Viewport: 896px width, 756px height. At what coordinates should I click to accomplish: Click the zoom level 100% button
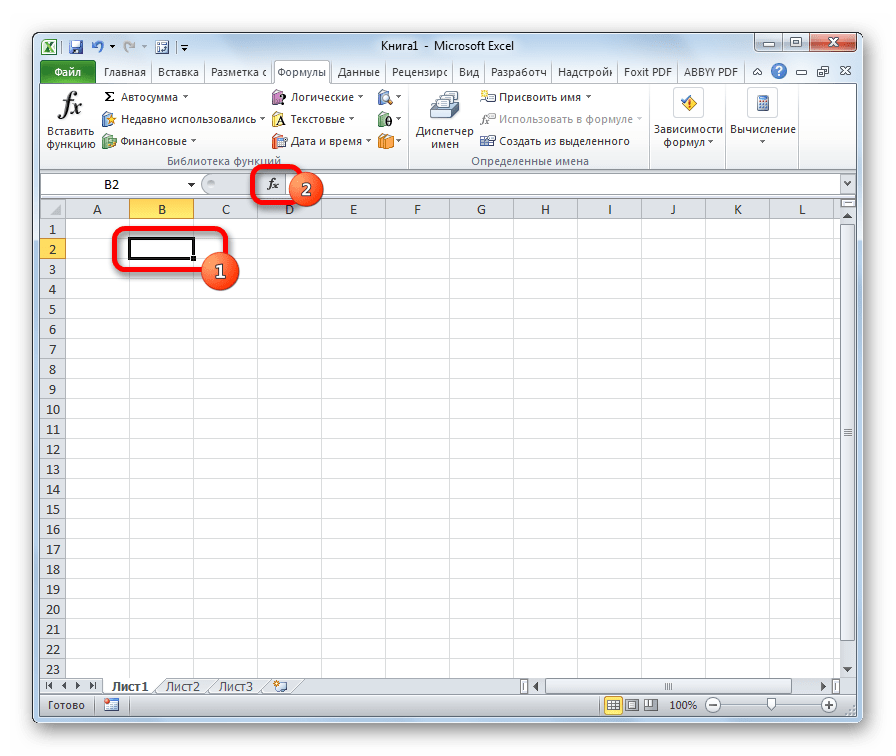(683, 705)
